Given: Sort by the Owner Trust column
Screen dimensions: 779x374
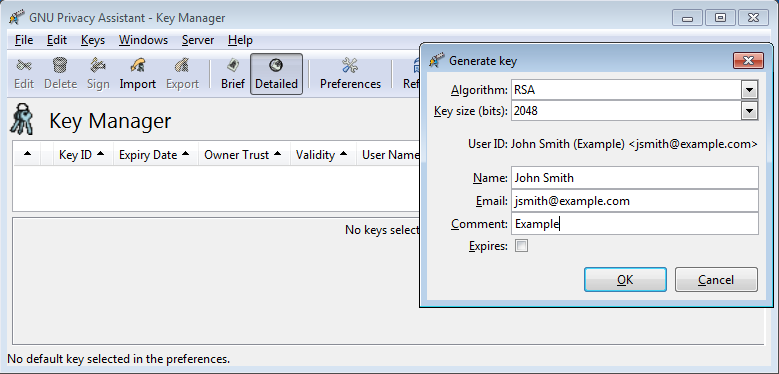Looking at the screenshot, I should [244, 154].
